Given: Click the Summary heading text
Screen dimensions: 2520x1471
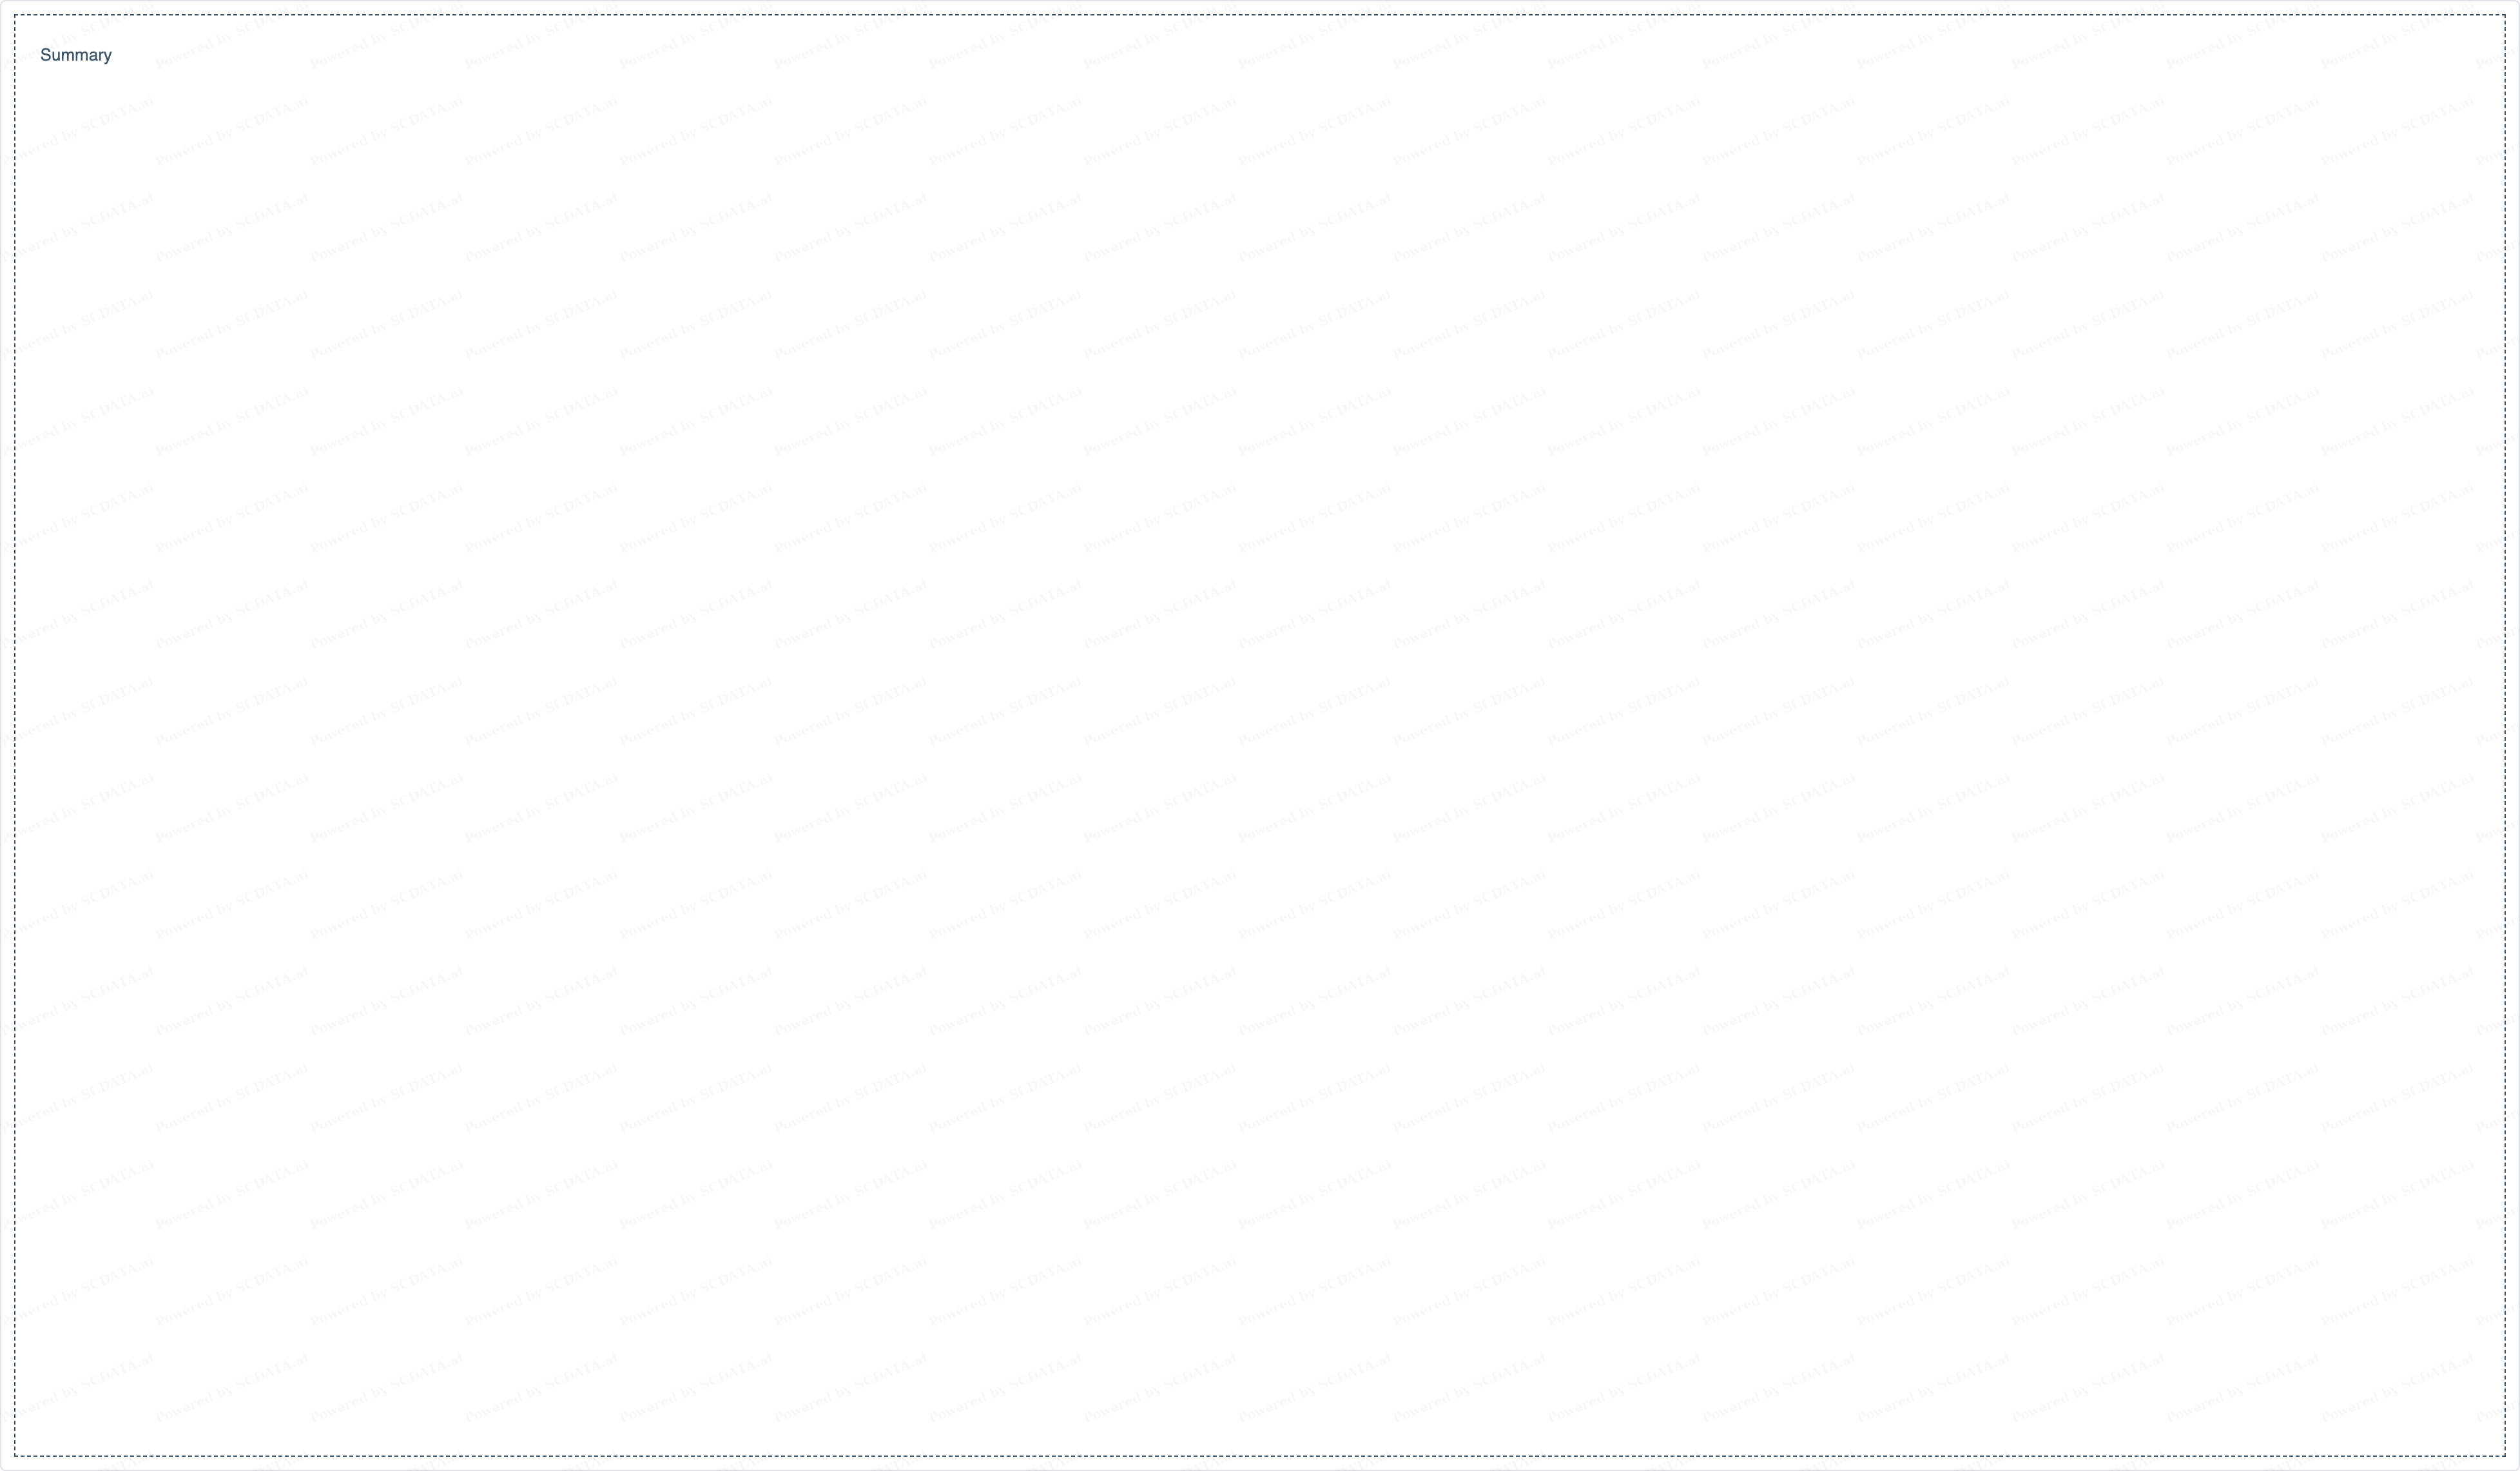Looking at the screenshot, I should pyautogui.click(x=76, y=55).
